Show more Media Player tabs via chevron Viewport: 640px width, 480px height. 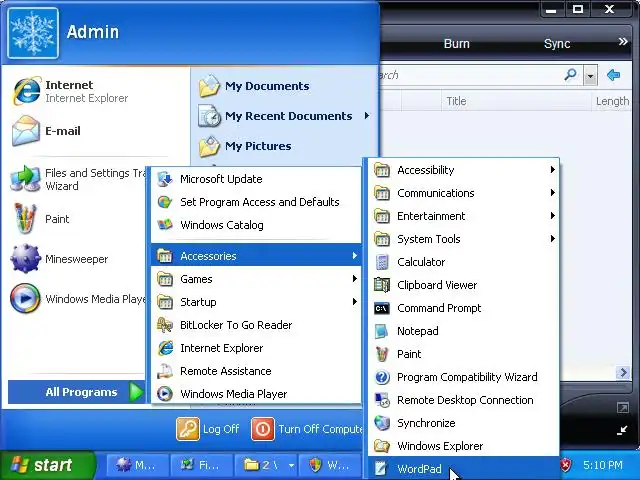point(623,42)
